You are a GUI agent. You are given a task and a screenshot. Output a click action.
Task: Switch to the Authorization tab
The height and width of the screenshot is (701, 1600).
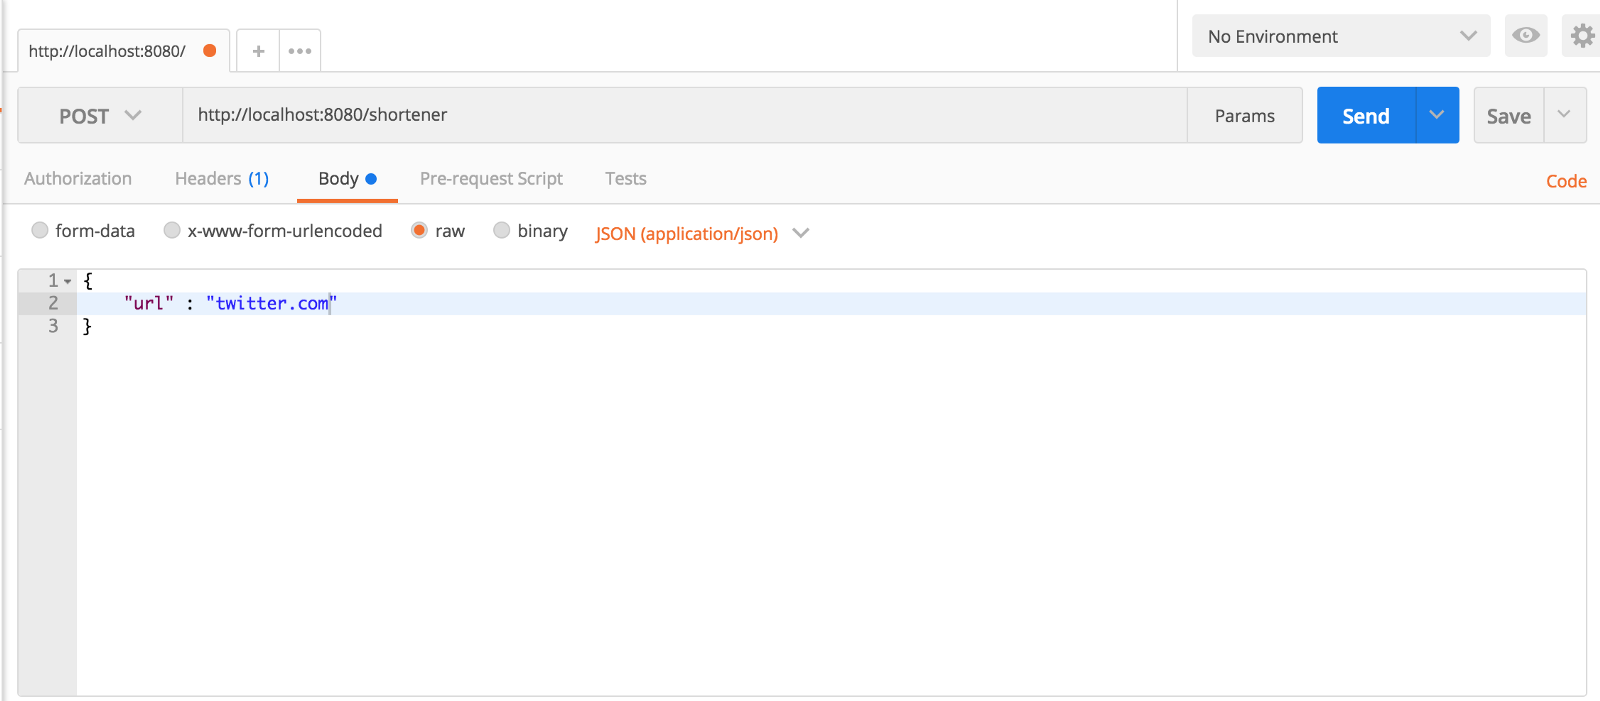[78, 179]
